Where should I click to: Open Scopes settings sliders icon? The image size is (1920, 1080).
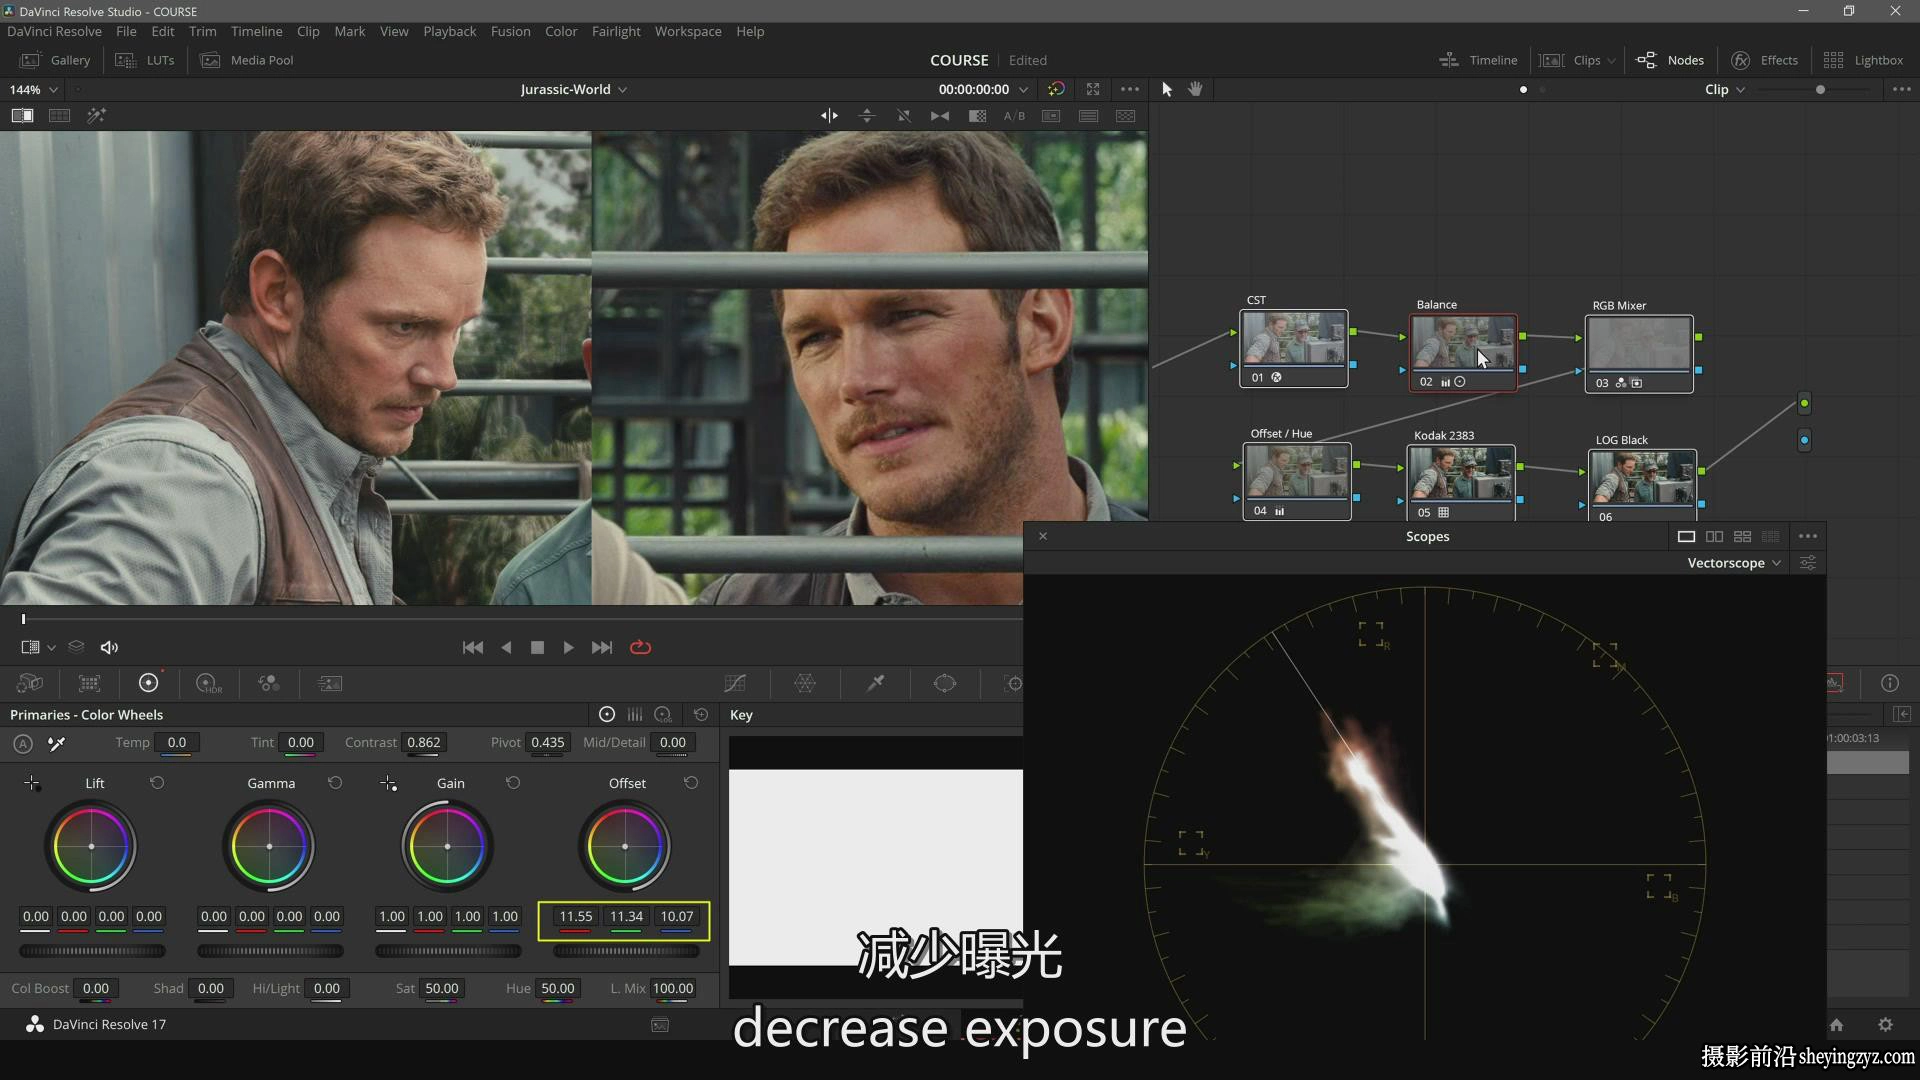pyautogui.click(x=1808, y=563)
